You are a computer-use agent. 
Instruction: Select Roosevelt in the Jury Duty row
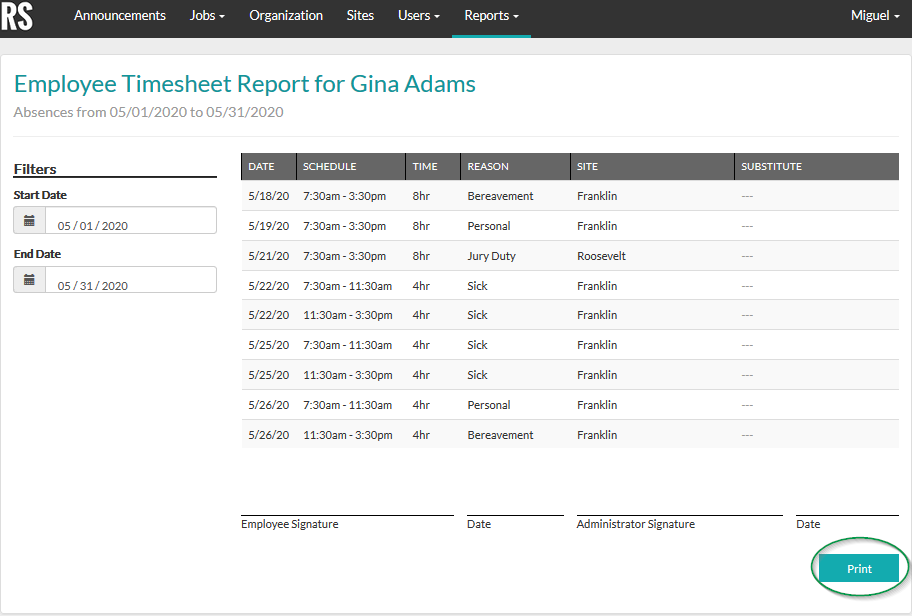tap(600, 255)
